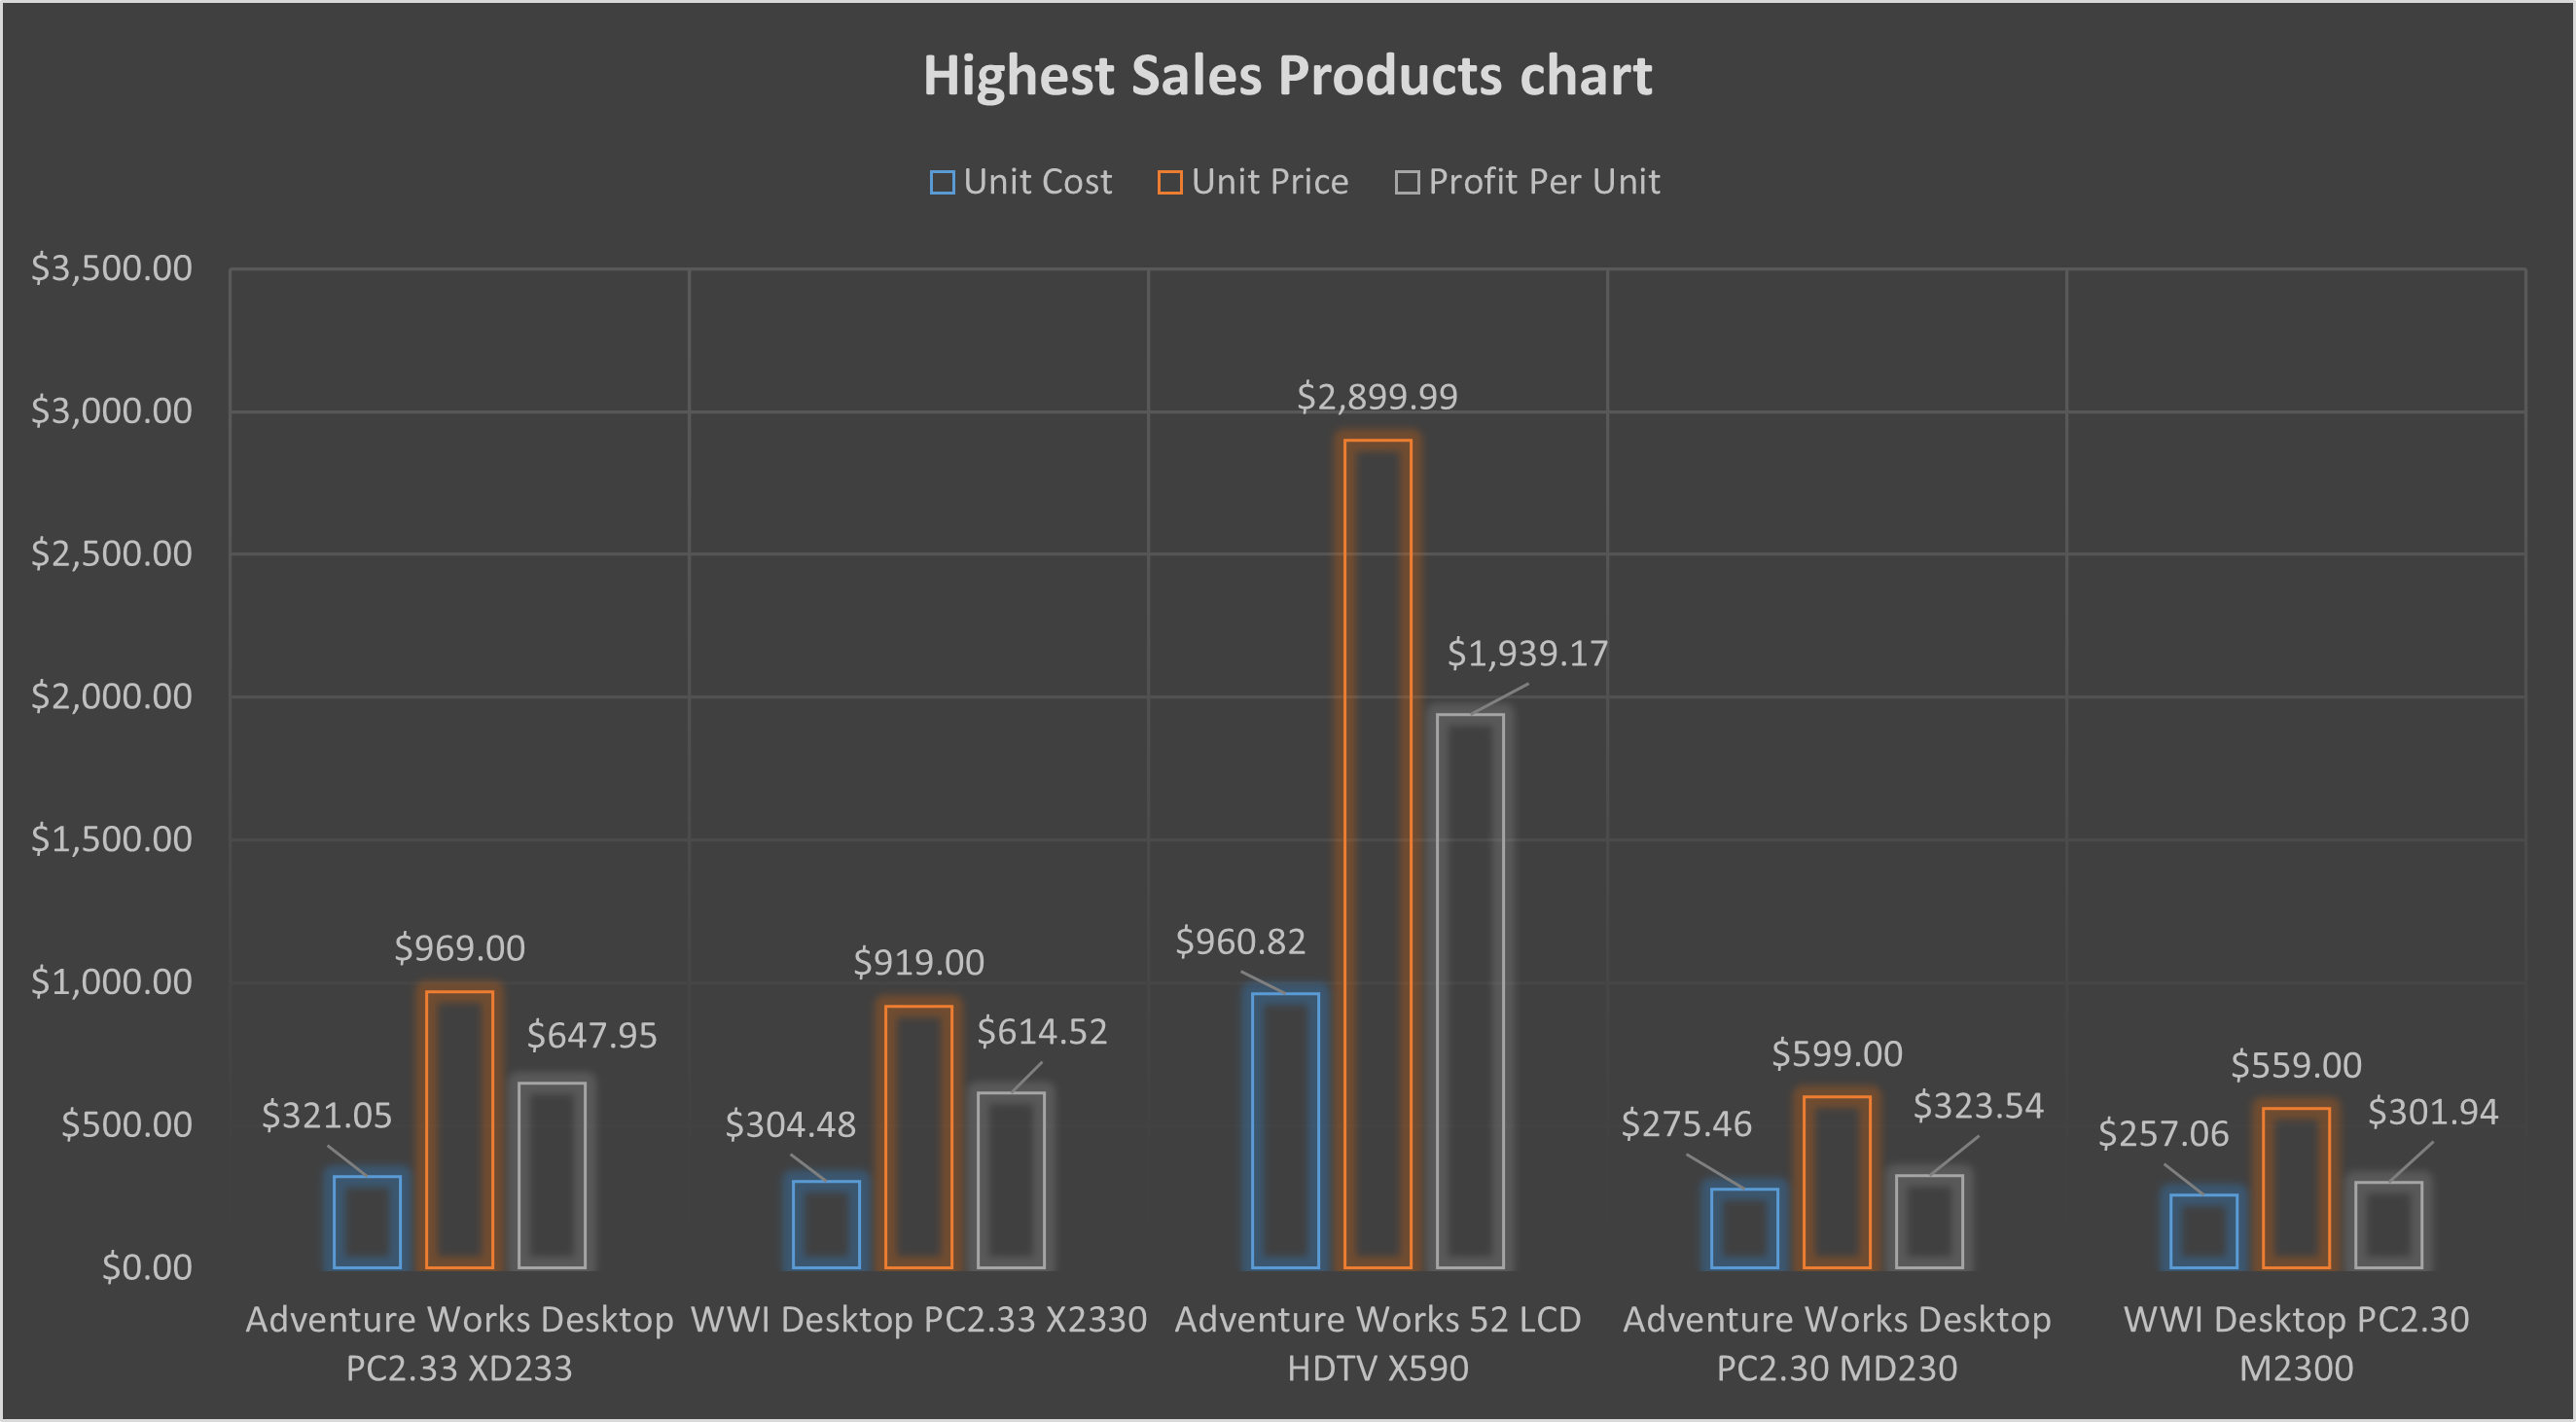
Task: Select the $969.00 data label
Action: [x=459, y=947]
